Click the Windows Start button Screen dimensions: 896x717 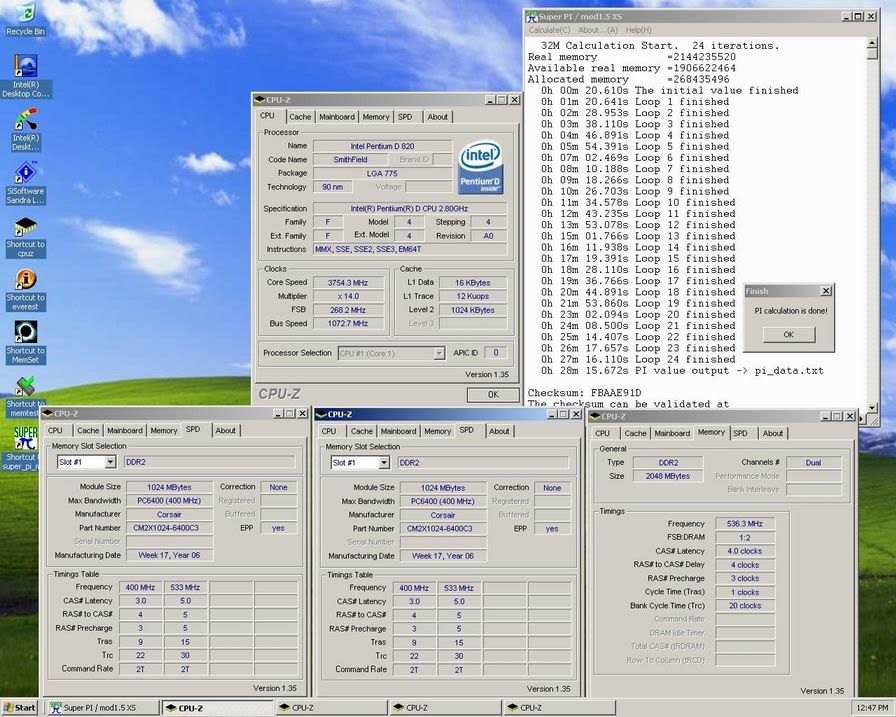19,708
